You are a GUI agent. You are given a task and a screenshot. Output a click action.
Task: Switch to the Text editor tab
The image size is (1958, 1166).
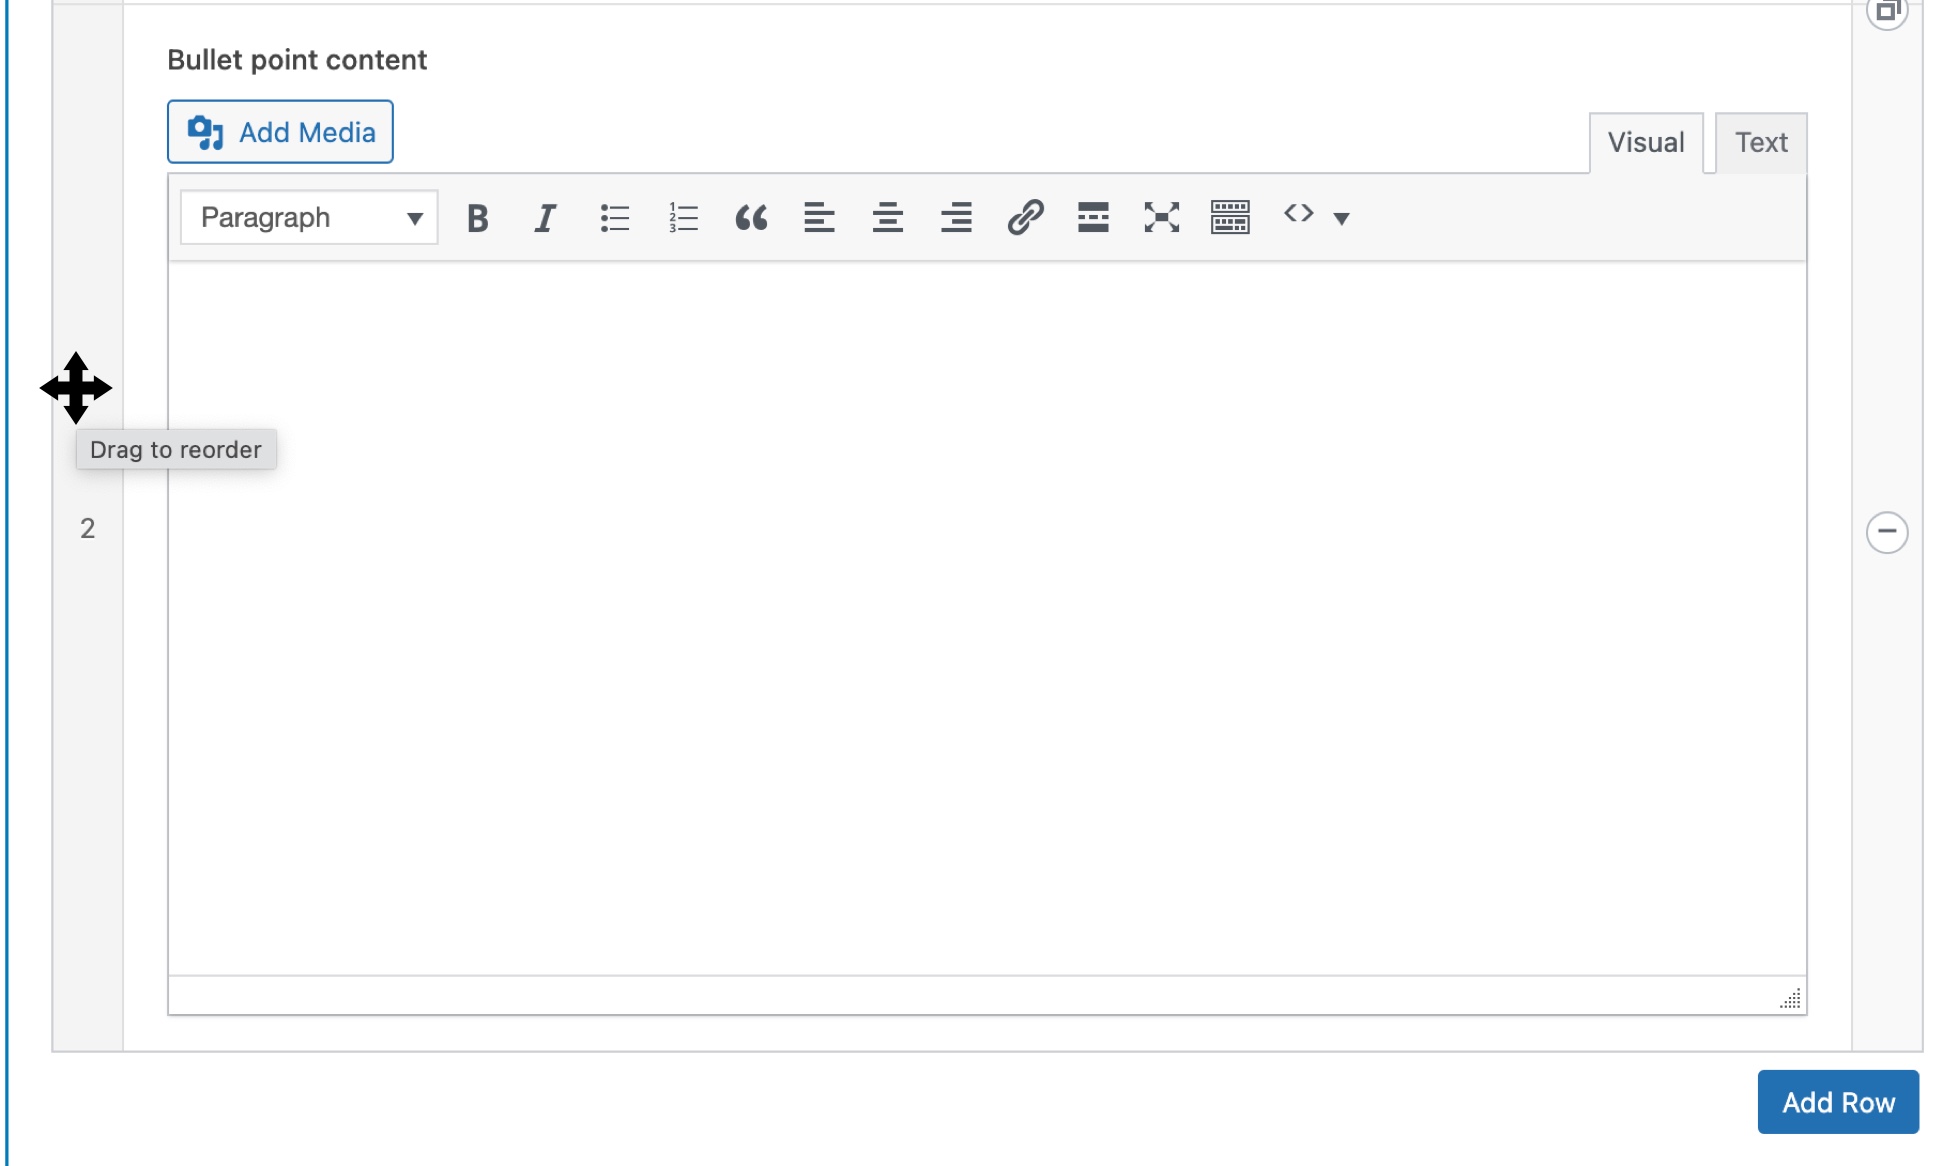click(1761, 143)
